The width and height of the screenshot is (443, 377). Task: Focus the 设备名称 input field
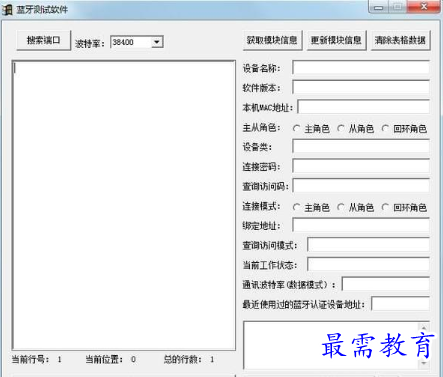pos(361,68)
